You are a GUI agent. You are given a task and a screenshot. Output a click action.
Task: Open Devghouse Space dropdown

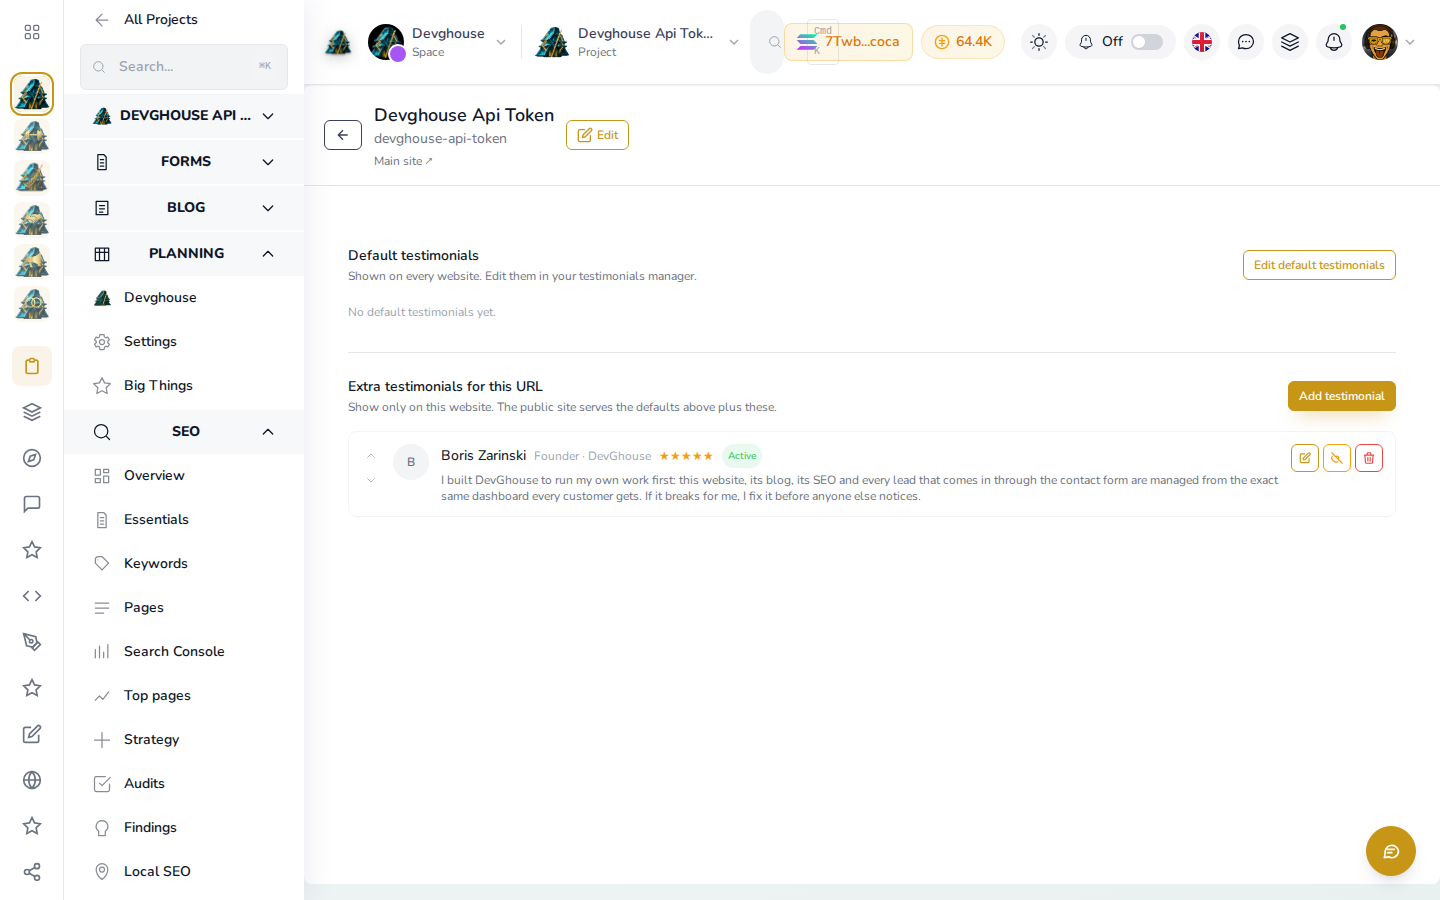438,42
